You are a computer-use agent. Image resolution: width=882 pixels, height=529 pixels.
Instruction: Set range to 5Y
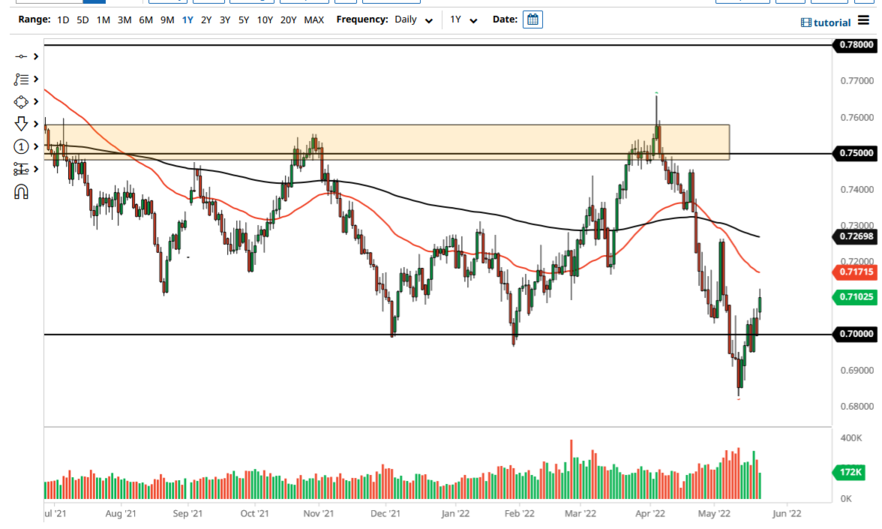[x=244, y=20]
